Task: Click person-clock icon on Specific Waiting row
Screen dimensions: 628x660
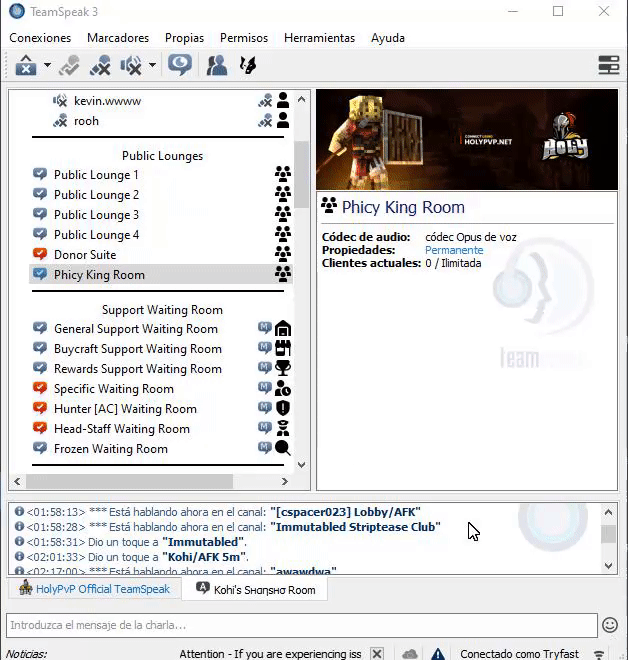Action: click(283, 388)
